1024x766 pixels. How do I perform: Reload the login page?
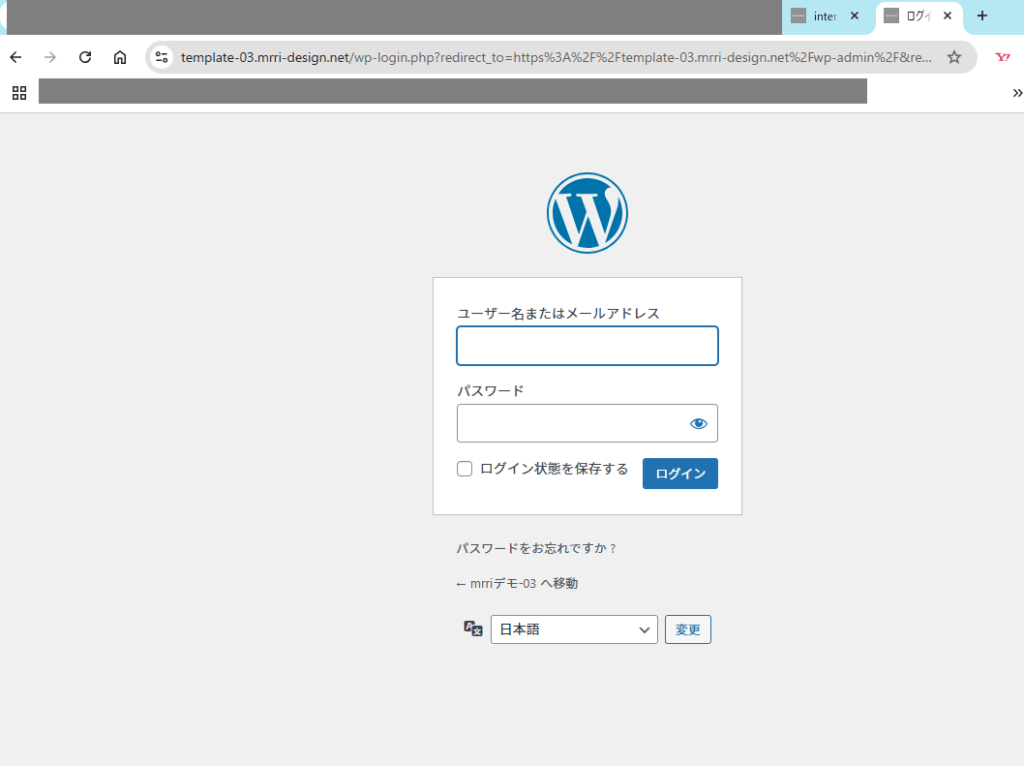(85, 57)
